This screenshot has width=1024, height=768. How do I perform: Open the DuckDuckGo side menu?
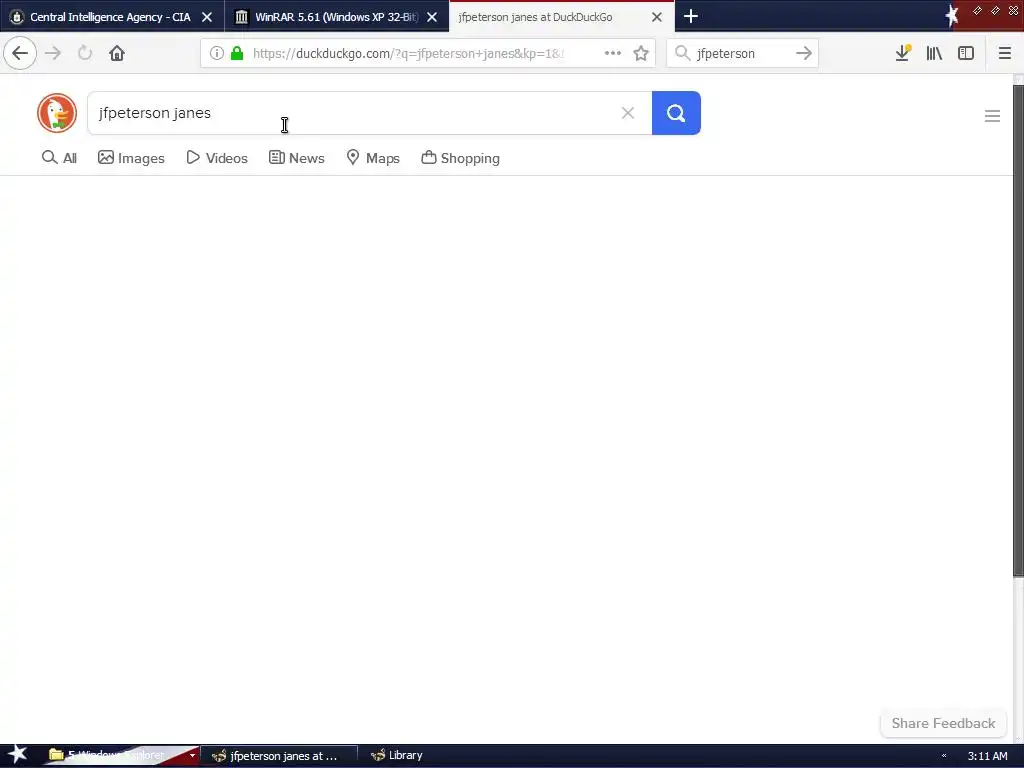992,116
